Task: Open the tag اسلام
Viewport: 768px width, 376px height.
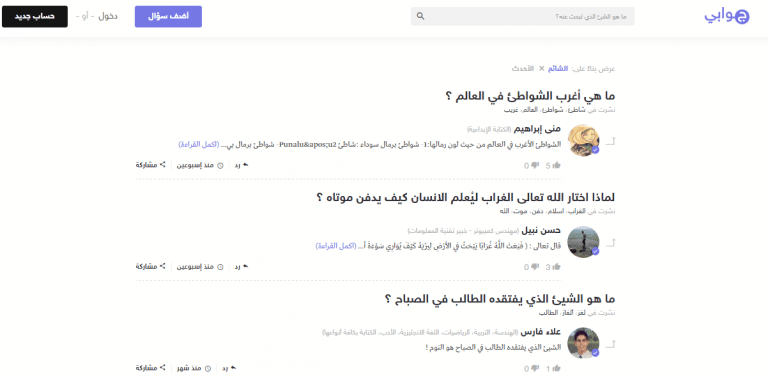Action: [555, 212]
